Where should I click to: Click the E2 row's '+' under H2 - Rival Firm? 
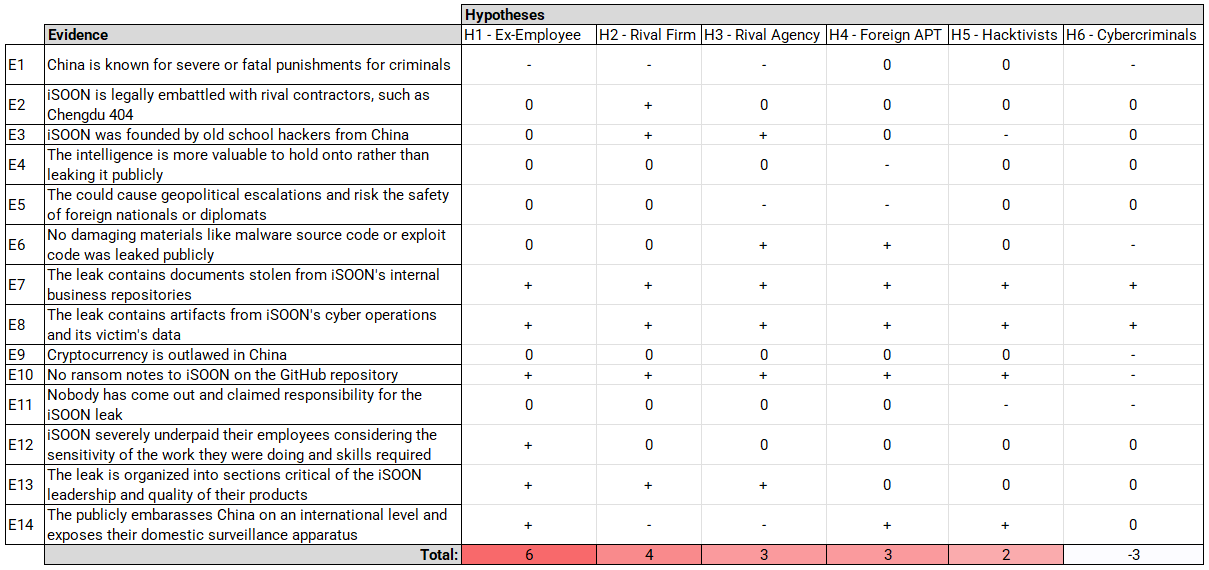coord(648,105)
